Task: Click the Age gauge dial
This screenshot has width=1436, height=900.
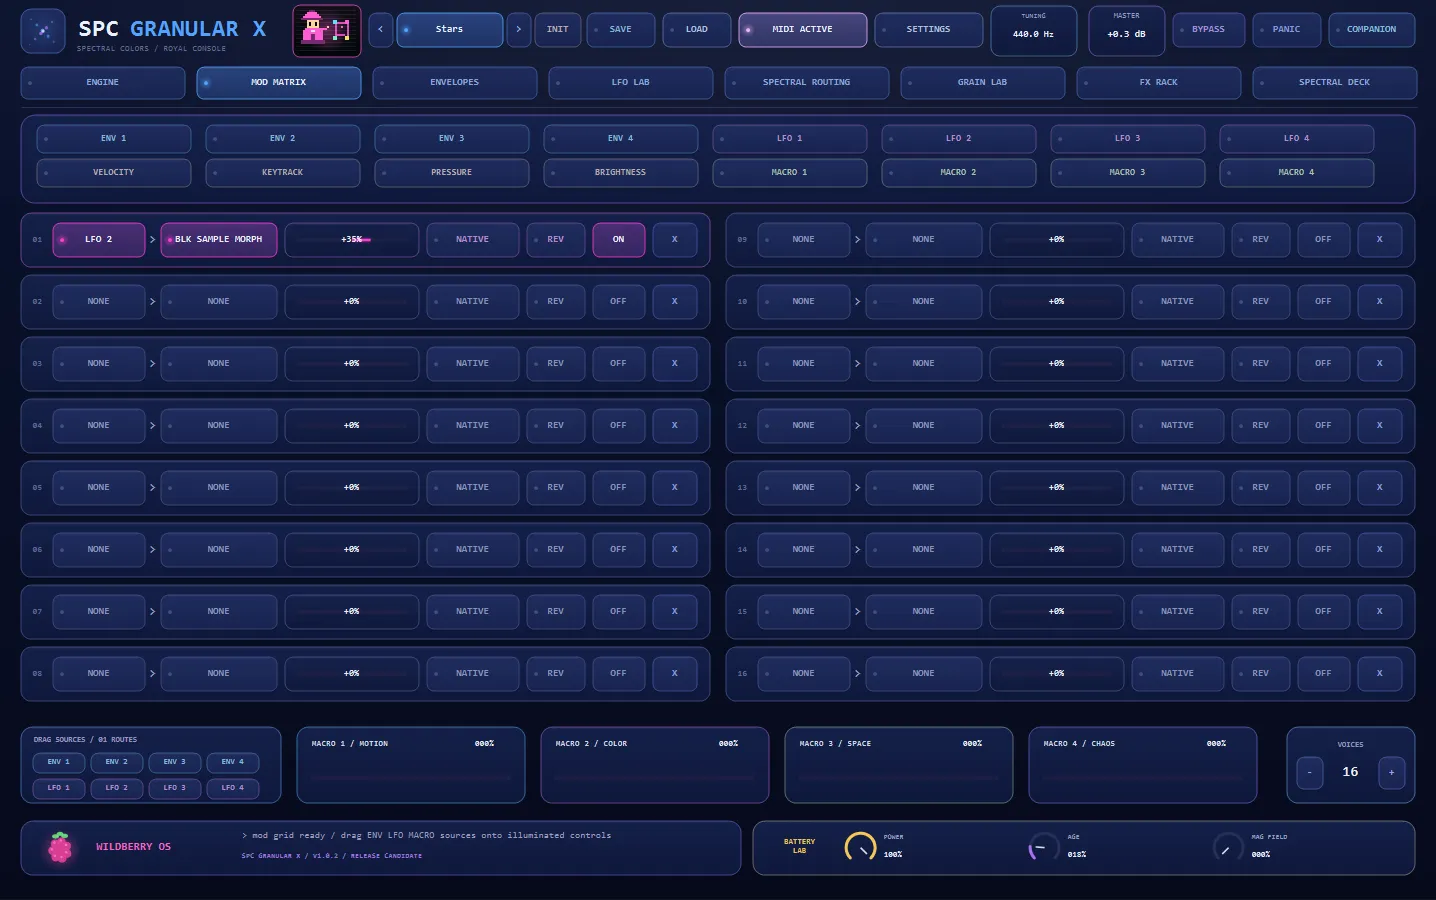Action: [x=1043, y=848]
